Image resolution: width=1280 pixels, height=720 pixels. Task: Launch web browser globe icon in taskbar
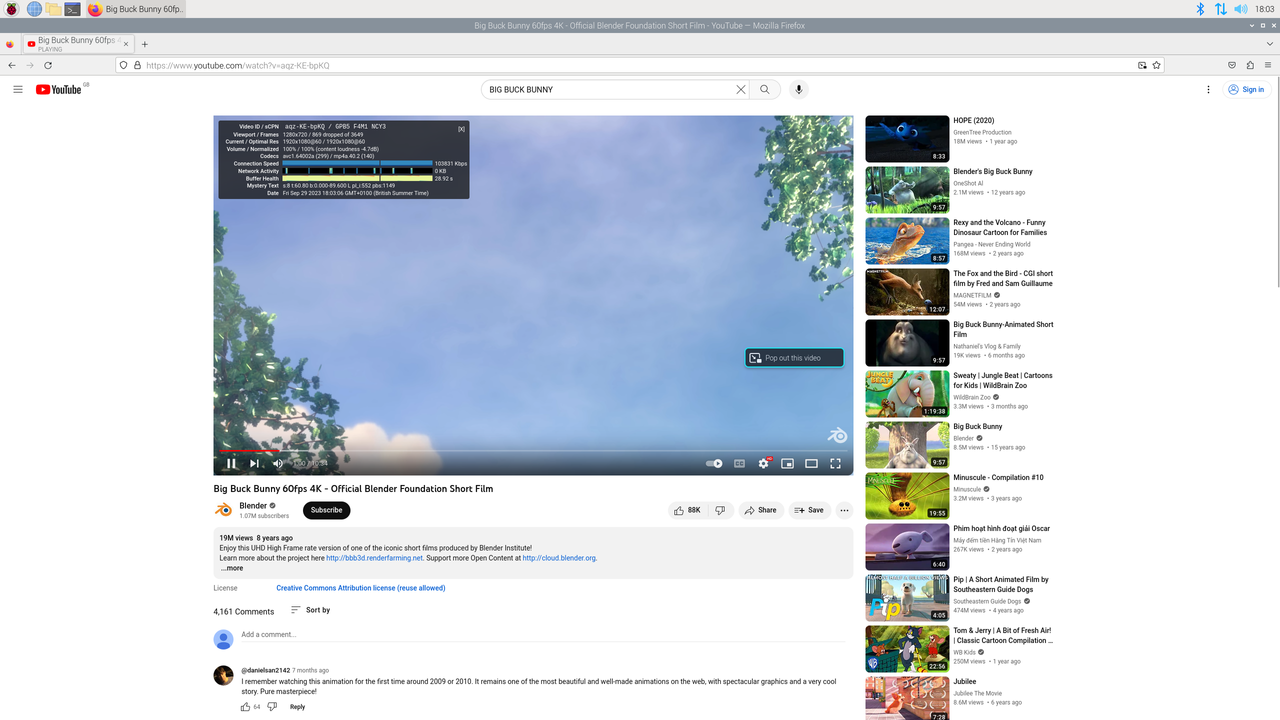[34, 9]
